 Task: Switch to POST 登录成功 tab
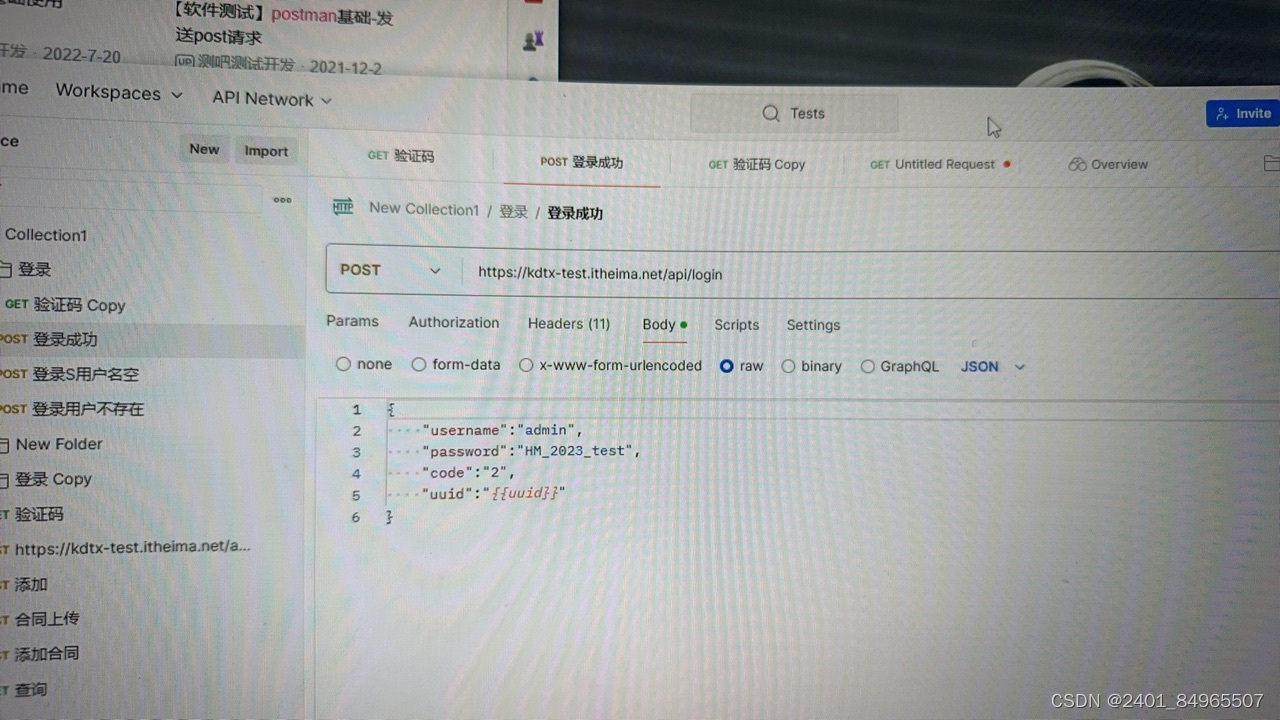[x=582, y=162]
